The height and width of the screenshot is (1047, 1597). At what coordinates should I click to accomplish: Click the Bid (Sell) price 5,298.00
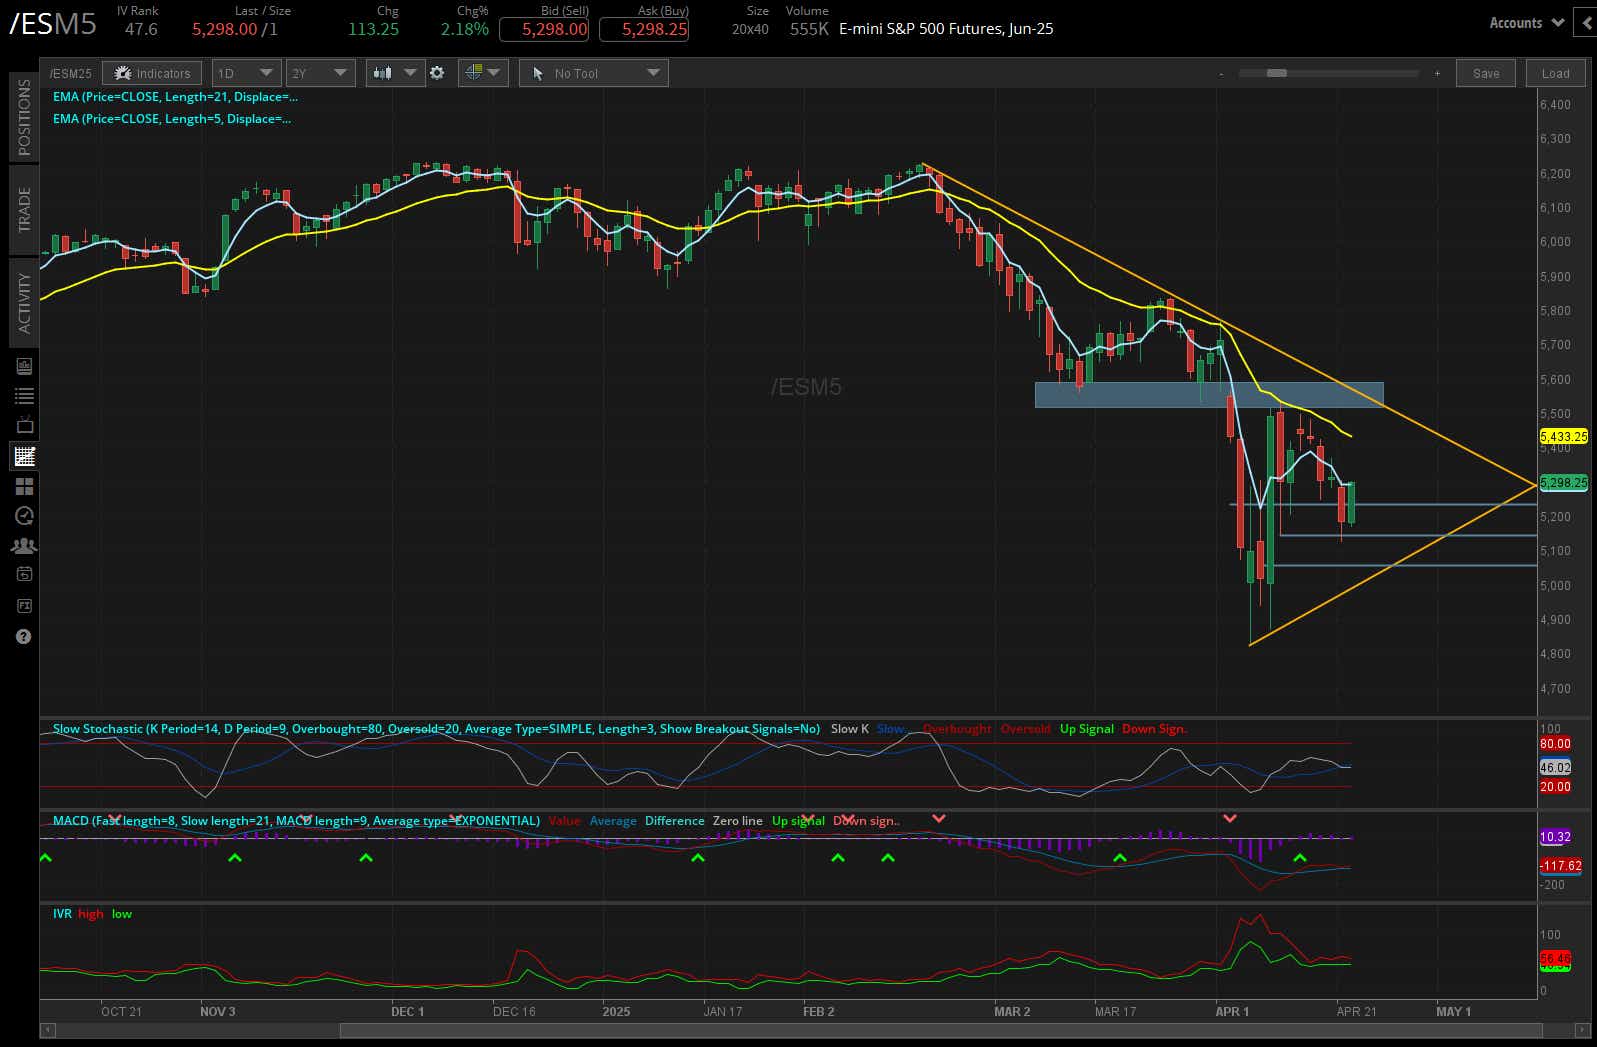[544, 29]
